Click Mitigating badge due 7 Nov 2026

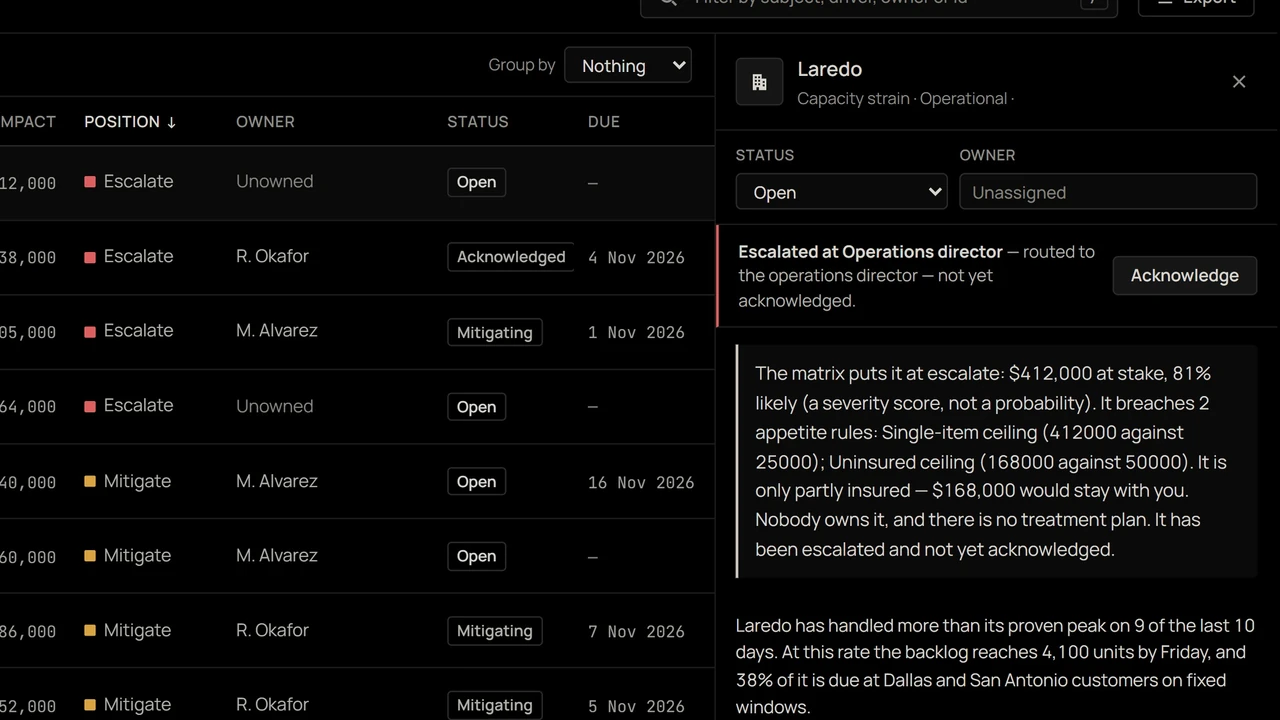pyautogui.click(x=495, y=631)
